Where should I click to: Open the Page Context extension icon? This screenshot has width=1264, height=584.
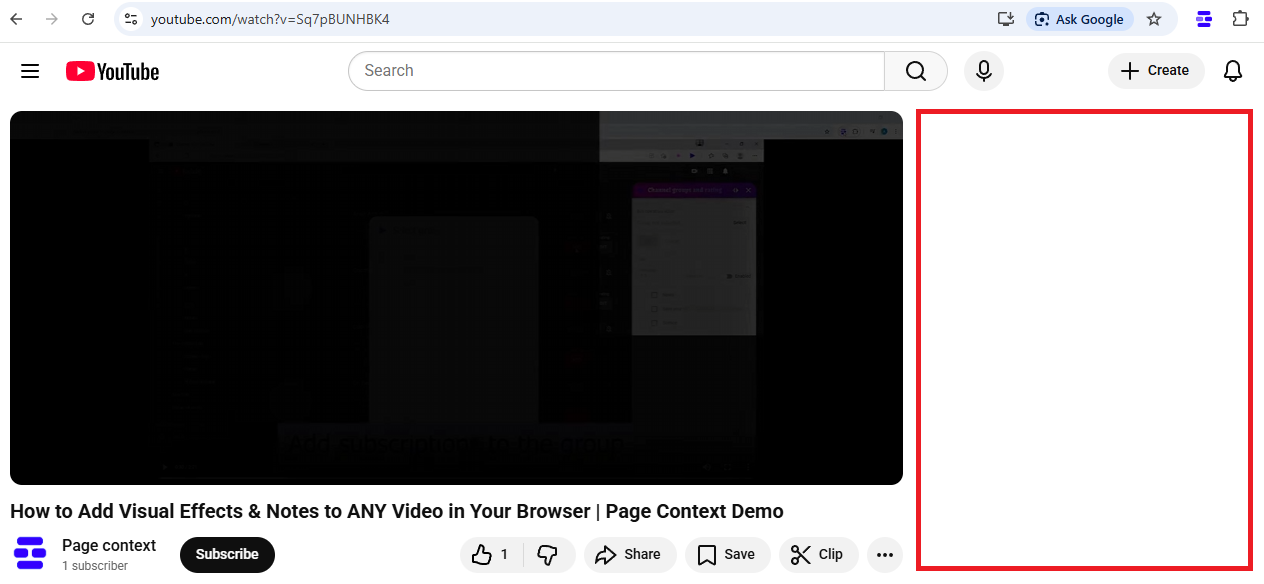click(x=1204, y=19)
